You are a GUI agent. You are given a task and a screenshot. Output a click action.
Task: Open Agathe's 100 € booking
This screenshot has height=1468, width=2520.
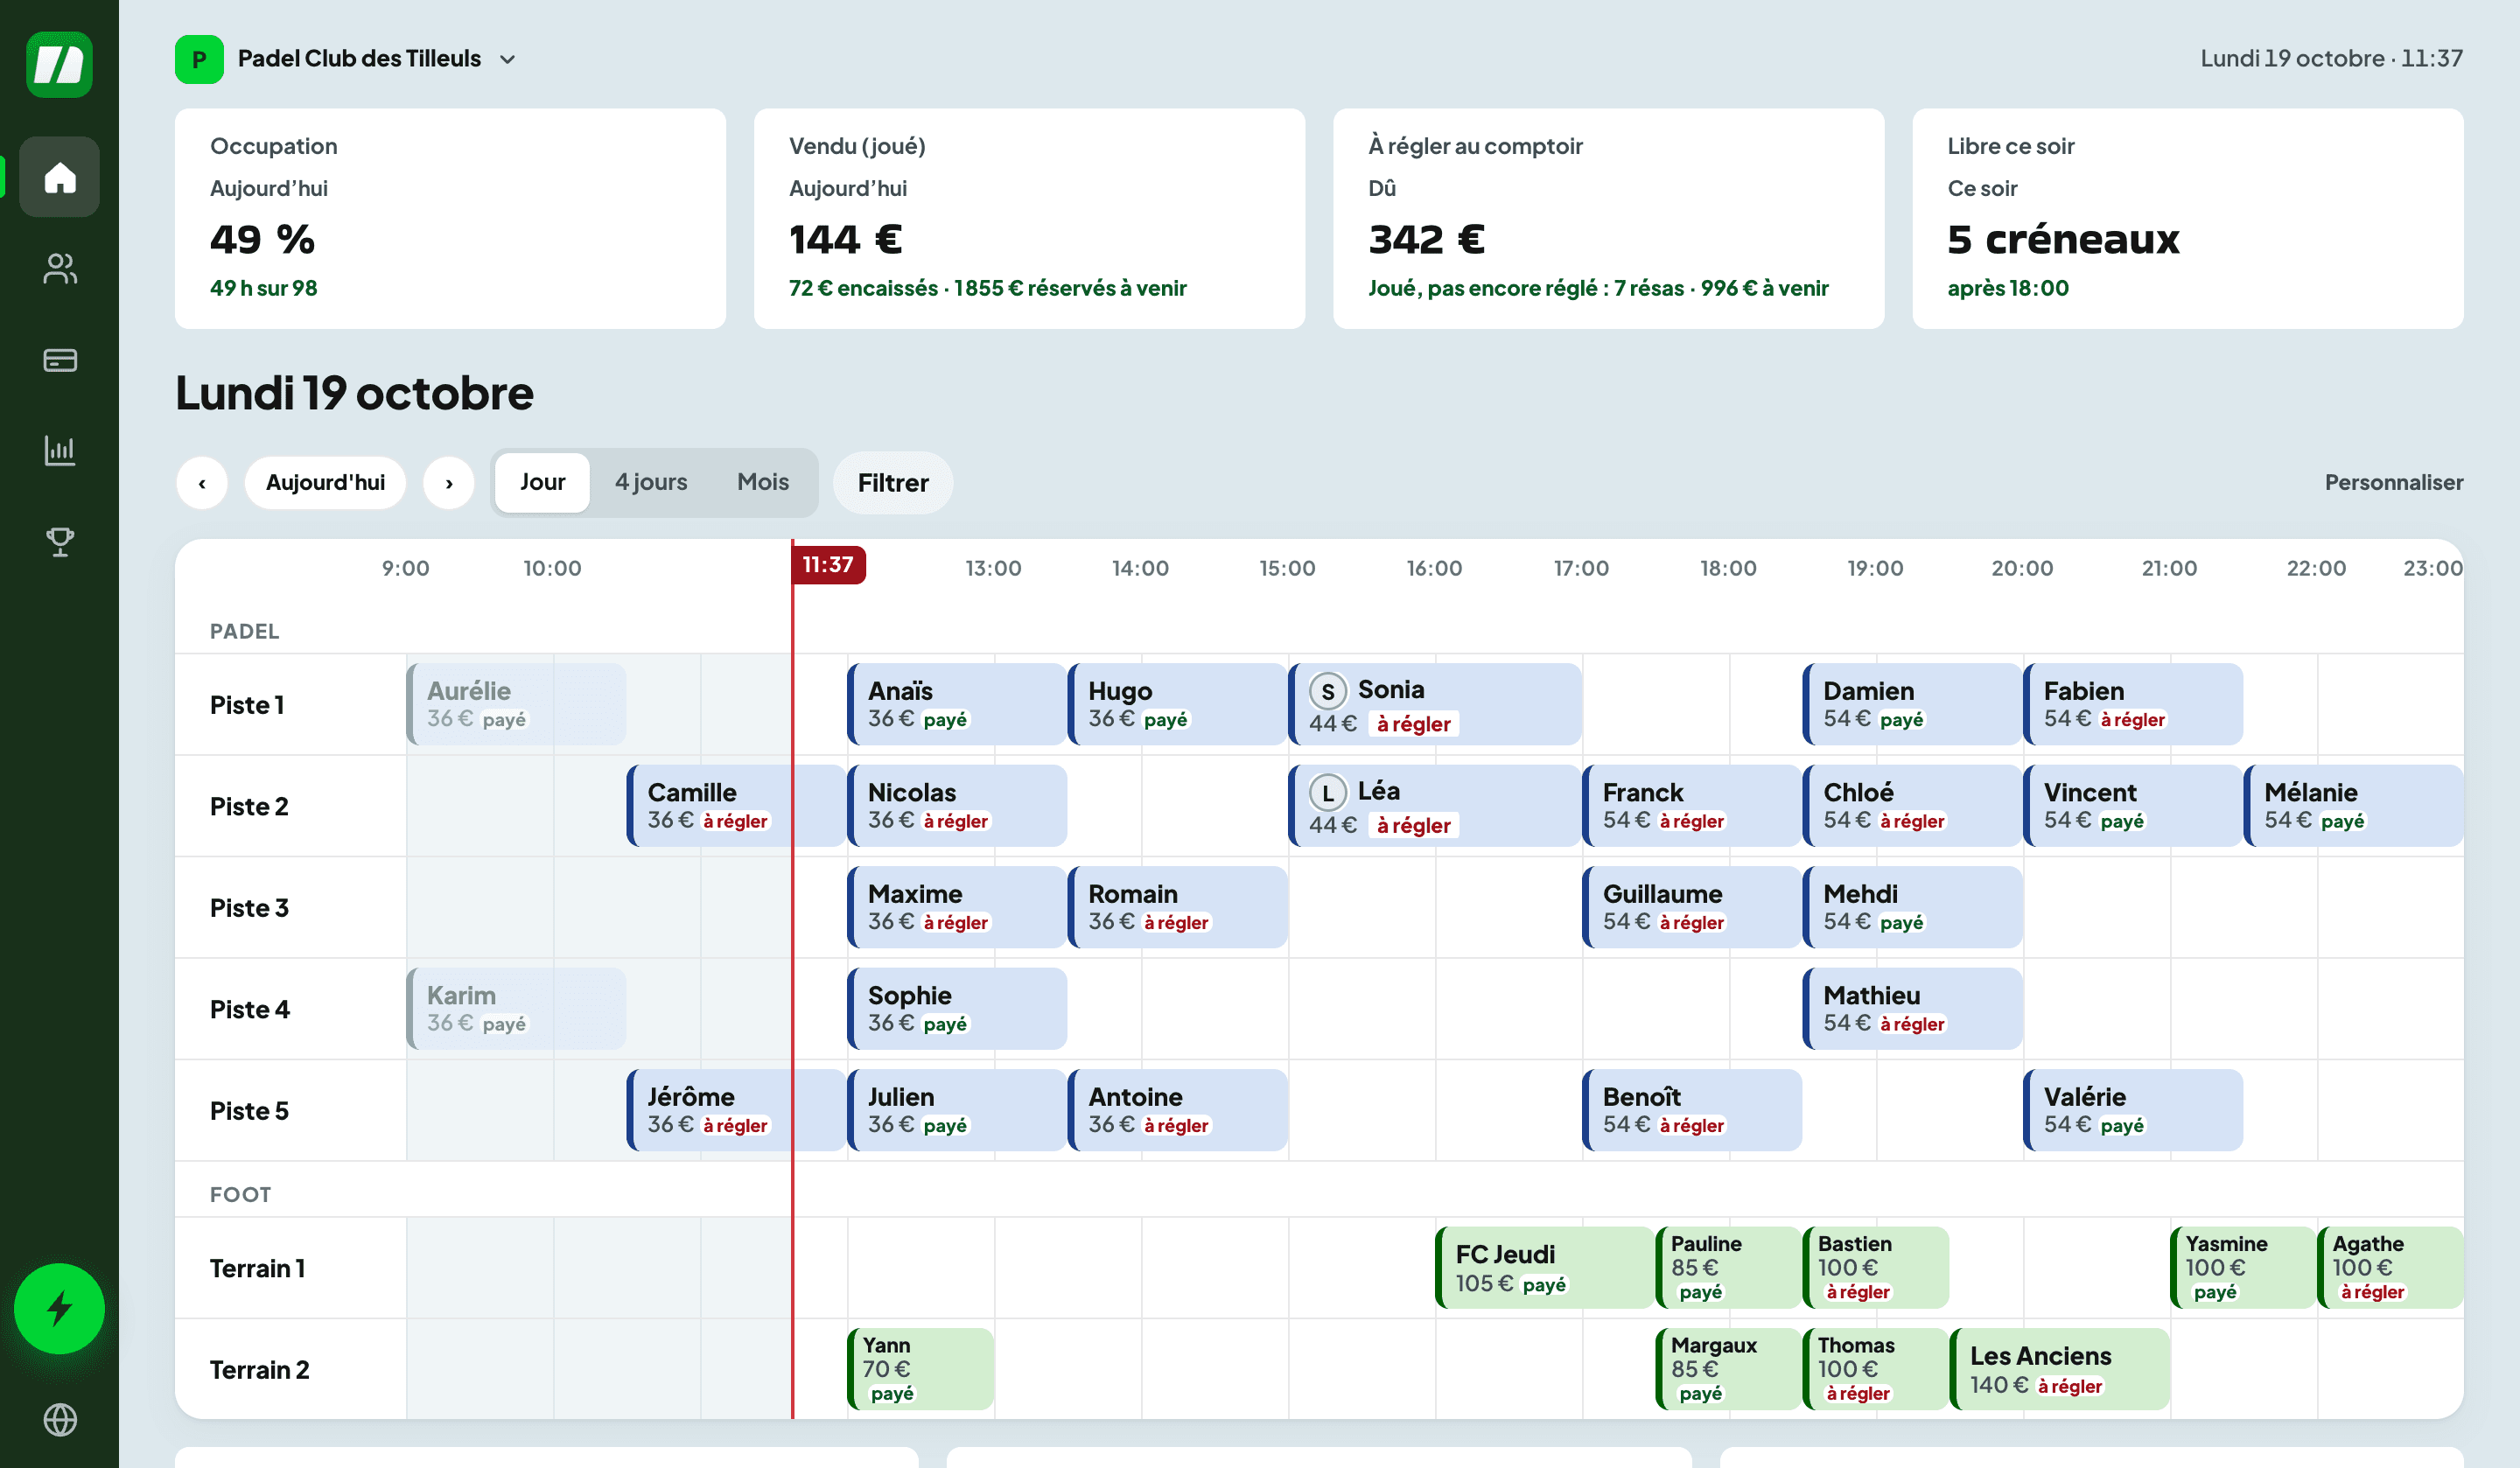(x=2390, y=1268)
